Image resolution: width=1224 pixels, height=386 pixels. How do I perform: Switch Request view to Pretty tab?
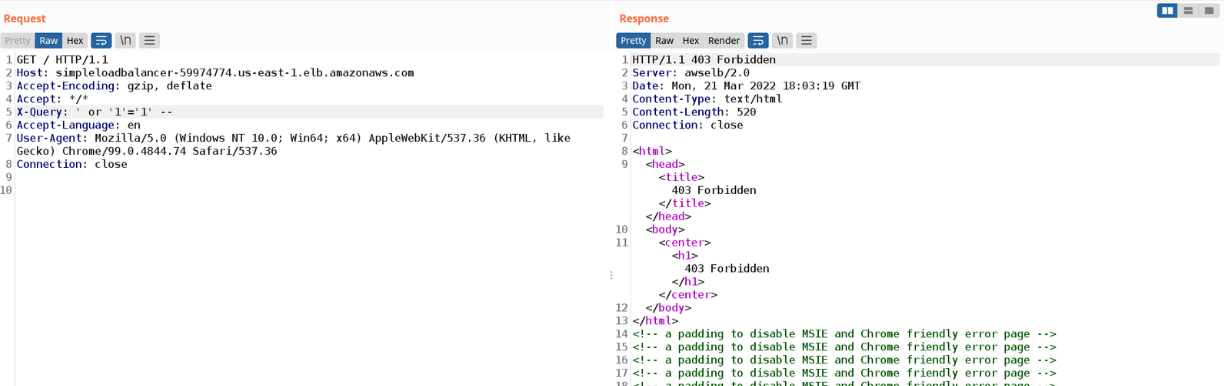[17, 41]
